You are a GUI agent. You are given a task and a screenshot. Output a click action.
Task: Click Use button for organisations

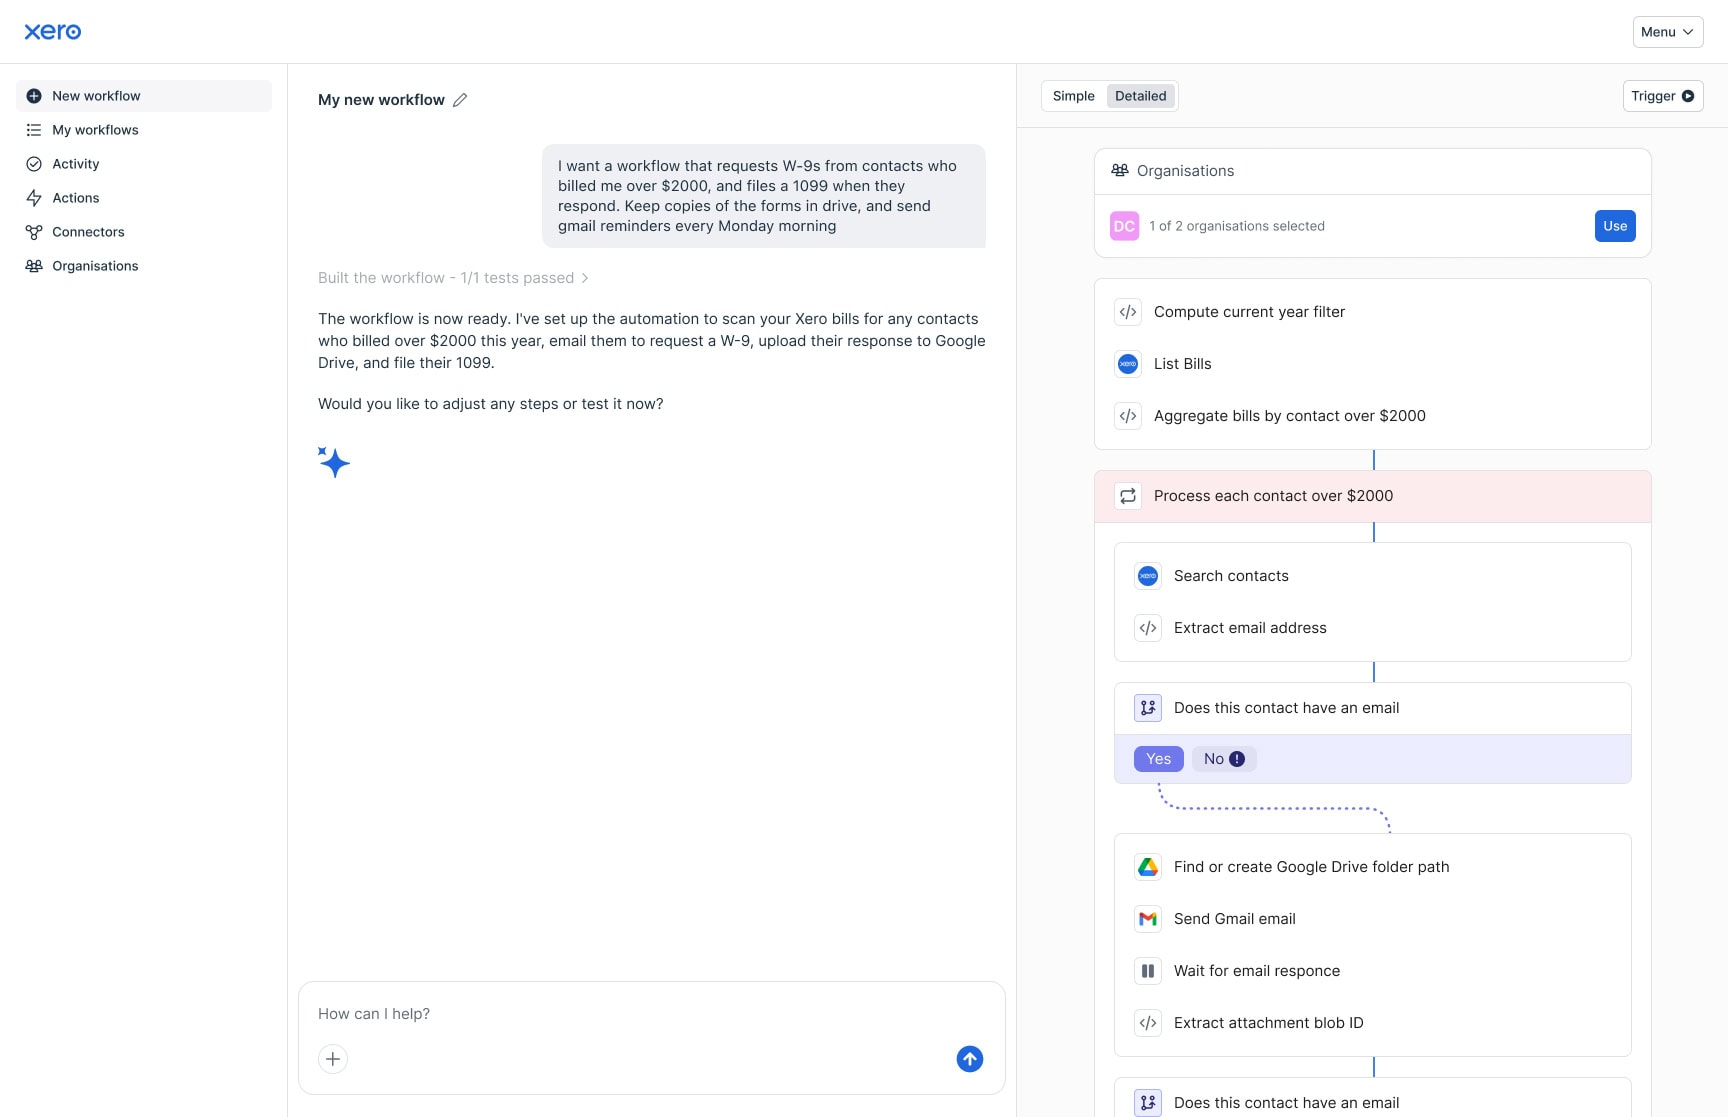click(1615, 226)
